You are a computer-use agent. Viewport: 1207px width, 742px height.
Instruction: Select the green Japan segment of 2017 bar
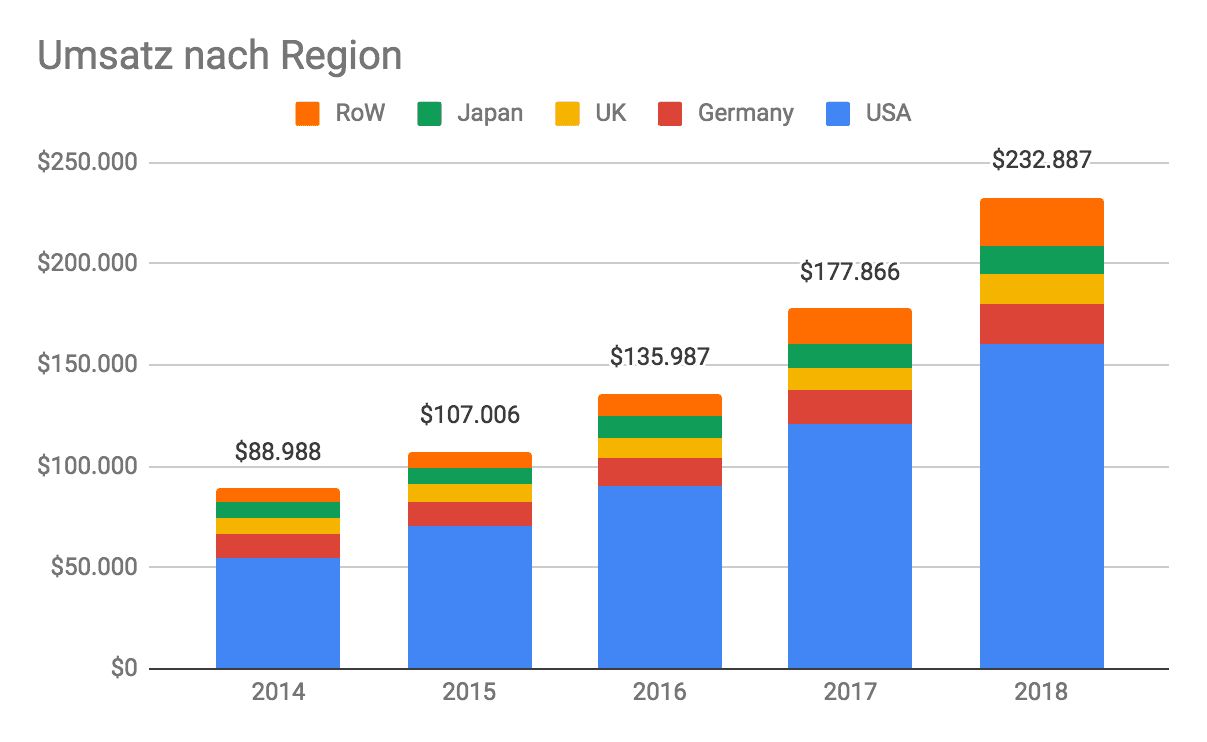850,356
